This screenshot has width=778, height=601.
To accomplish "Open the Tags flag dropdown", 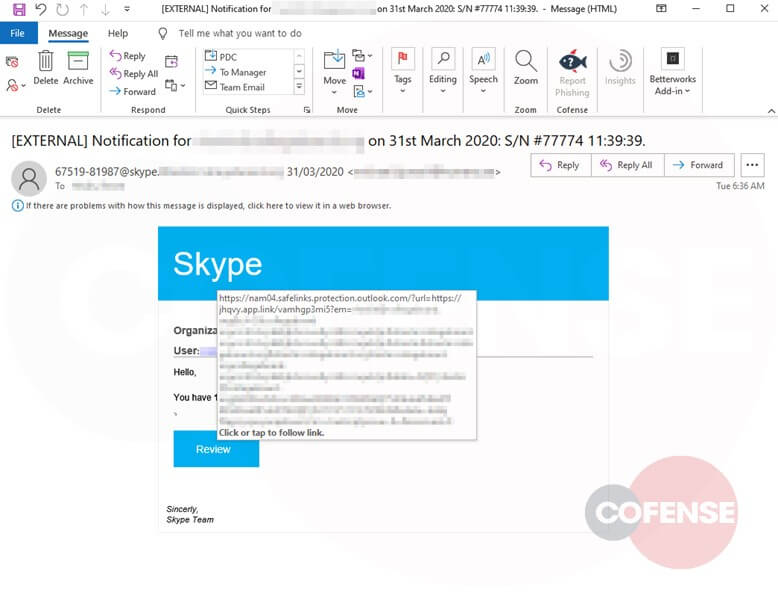I will click(x=402, y=71).
